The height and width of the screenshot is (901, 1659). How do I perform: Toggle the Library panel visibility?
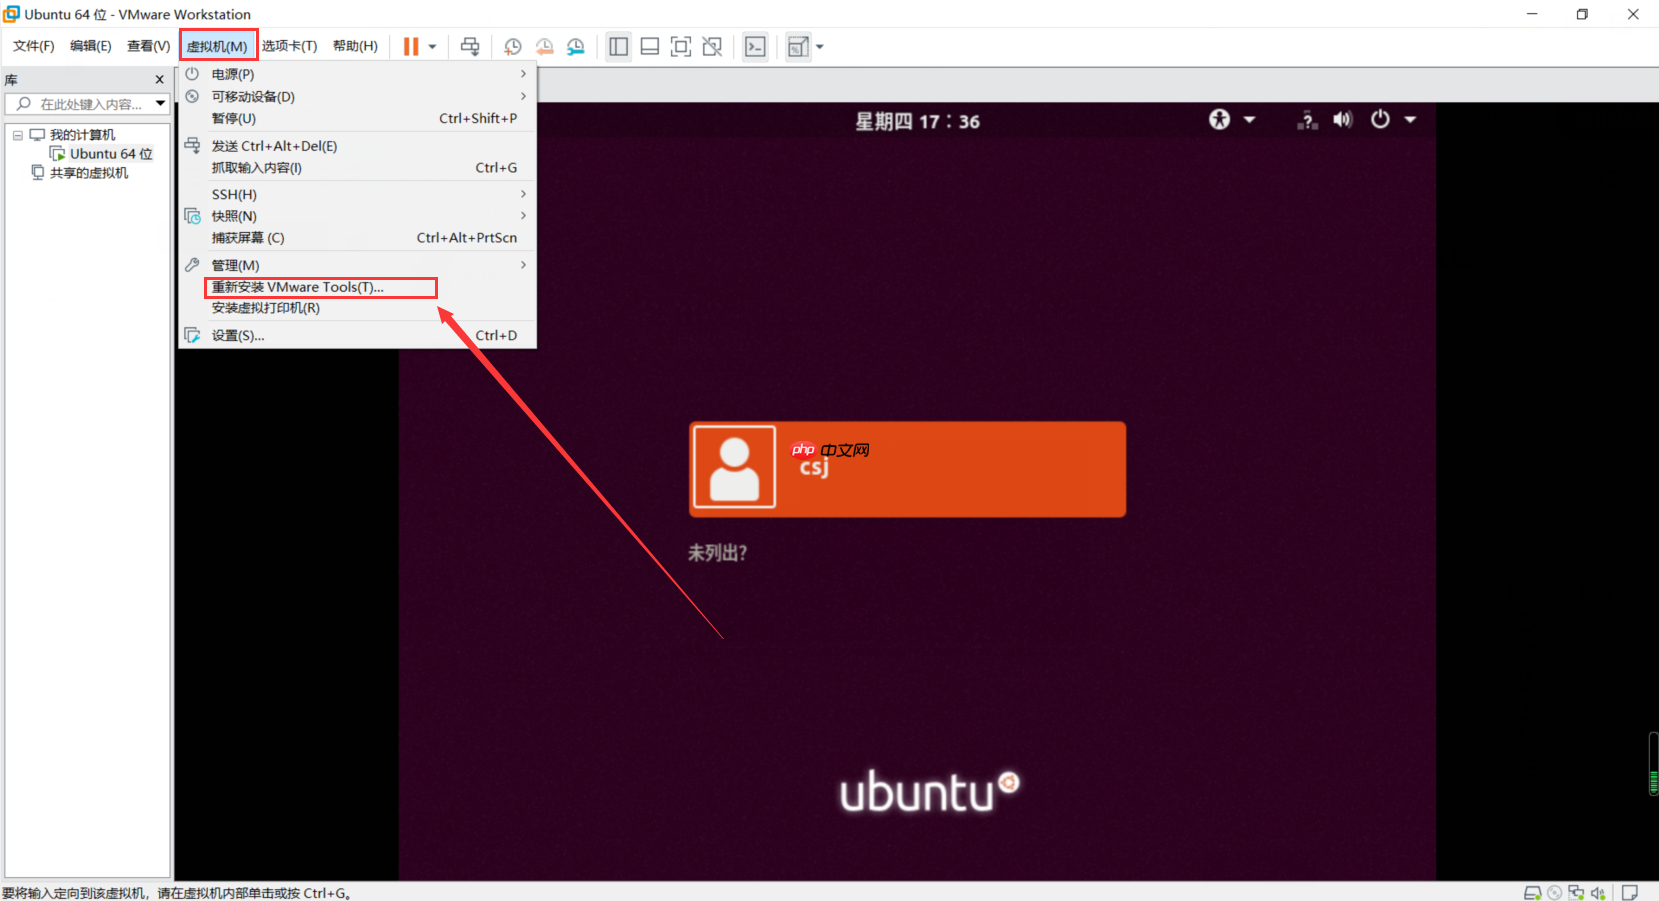coord(618,46)
